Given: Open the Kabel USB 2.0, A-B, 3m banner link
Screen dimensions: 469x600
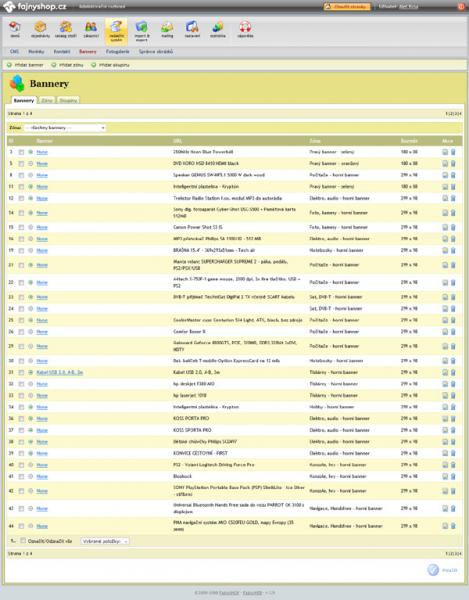Looking at the screenshot, I should pyautogui.click(x=60, y=372).
